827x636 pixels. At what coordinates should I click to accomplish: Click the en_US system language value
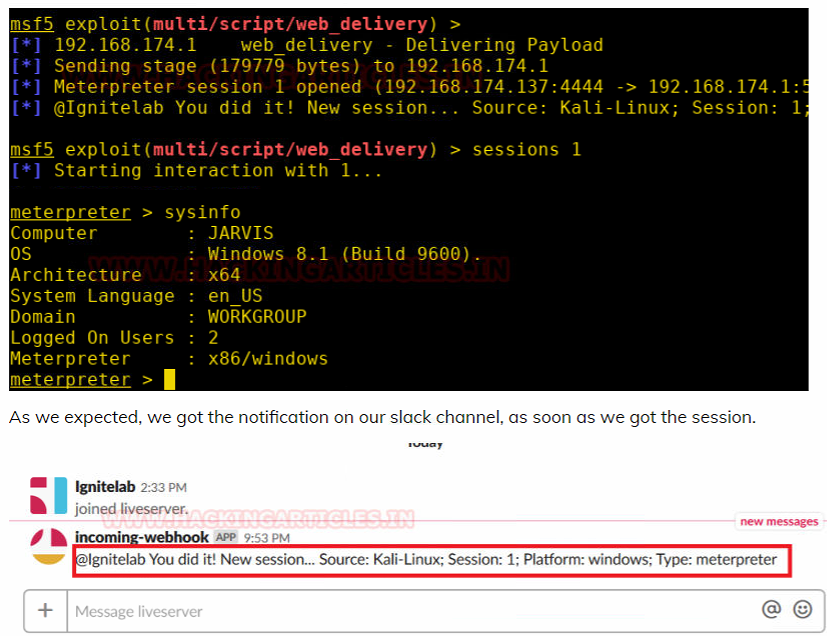tap(235, 296)
